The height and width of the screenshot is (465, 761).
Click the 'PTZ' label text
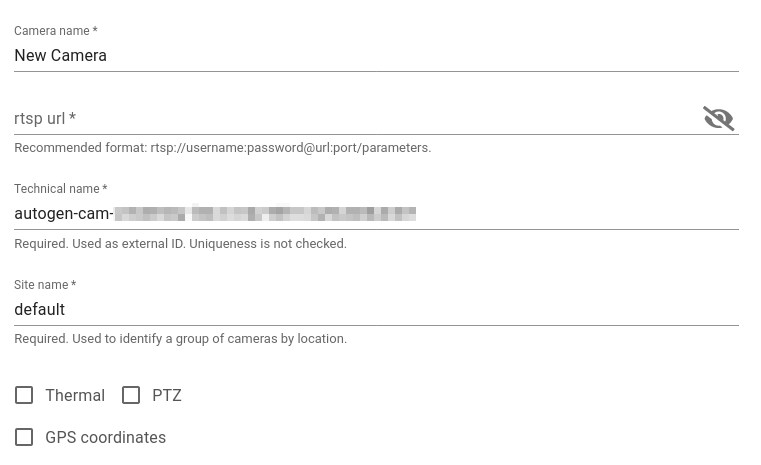[x=167, y=396]
